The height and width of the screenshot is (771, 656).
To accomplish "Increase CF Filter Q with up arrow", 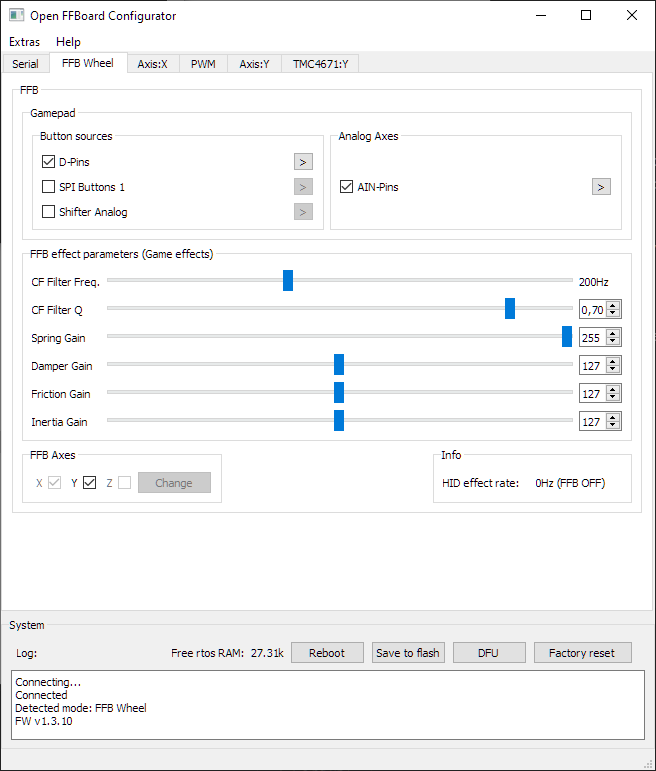I will coord(613,305).
